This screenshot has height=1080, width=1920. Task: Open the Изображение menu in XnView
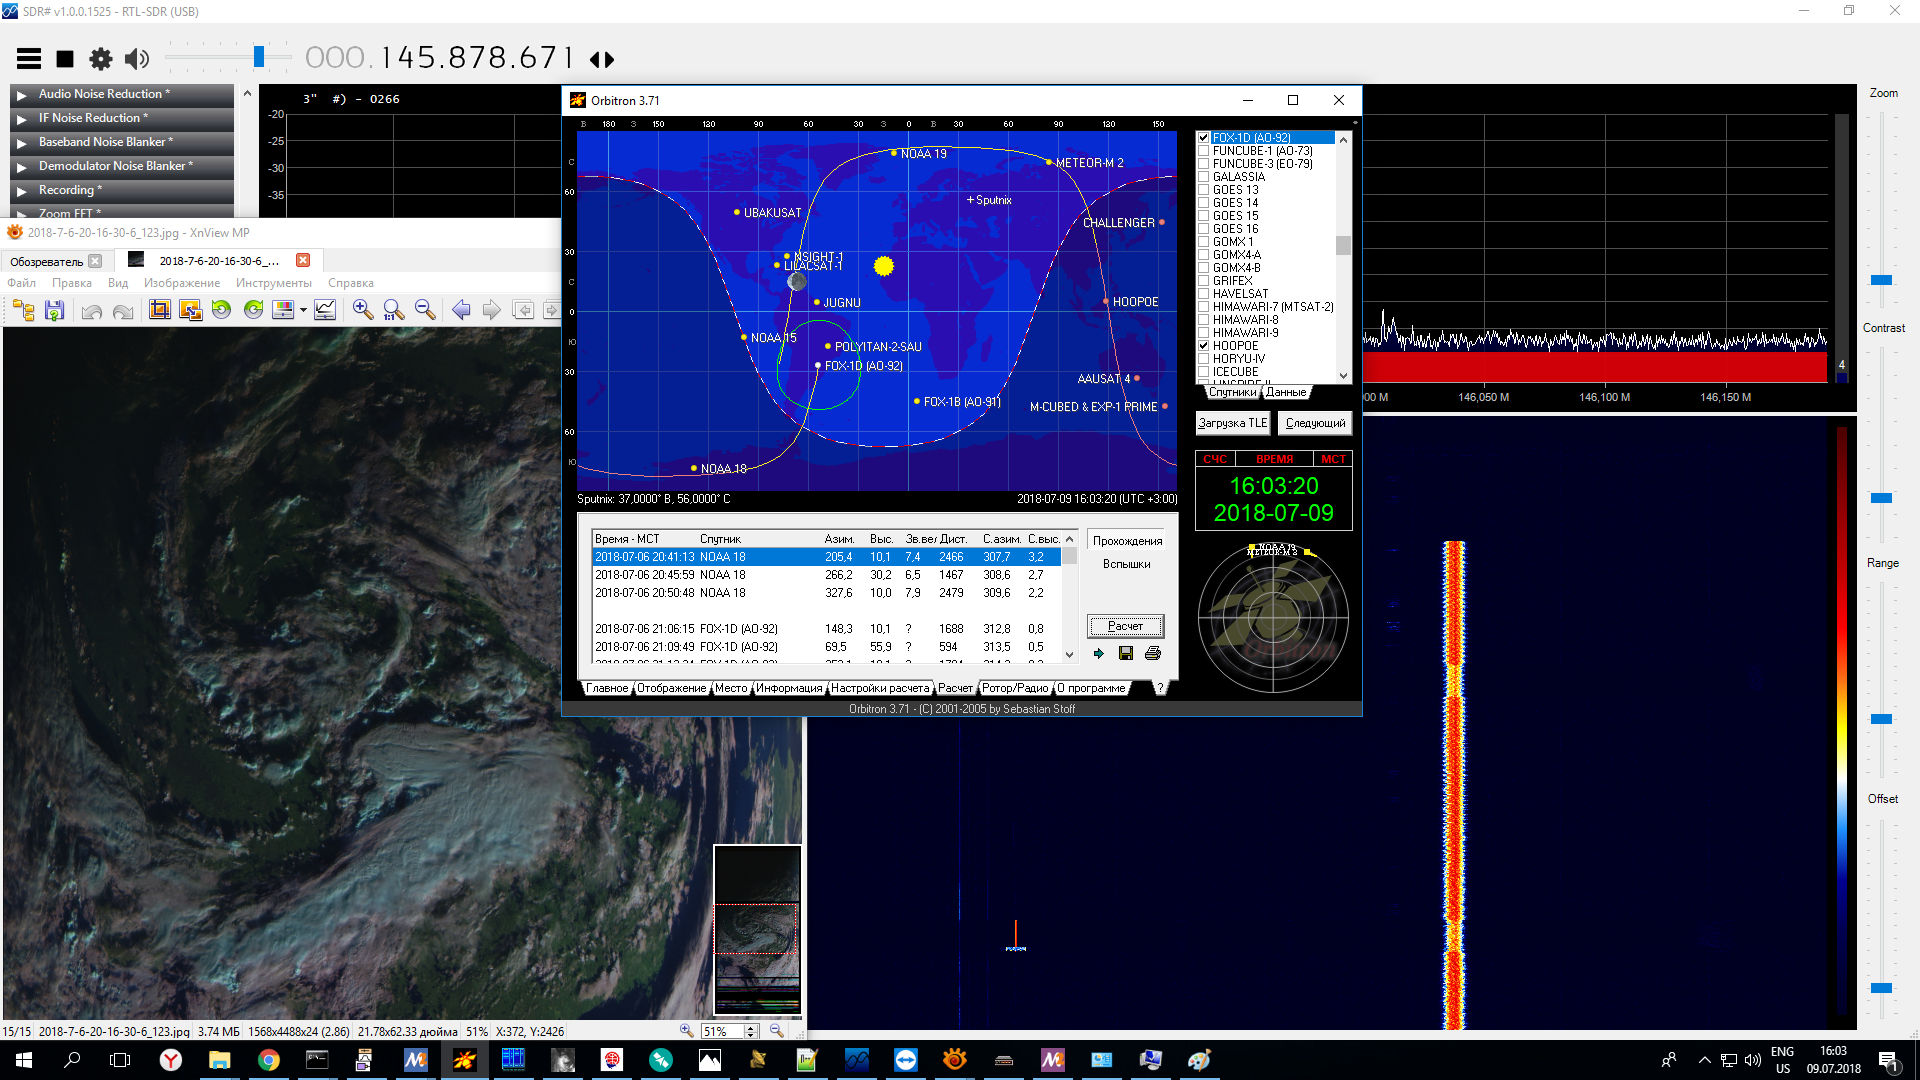click(x=181, y=283)
